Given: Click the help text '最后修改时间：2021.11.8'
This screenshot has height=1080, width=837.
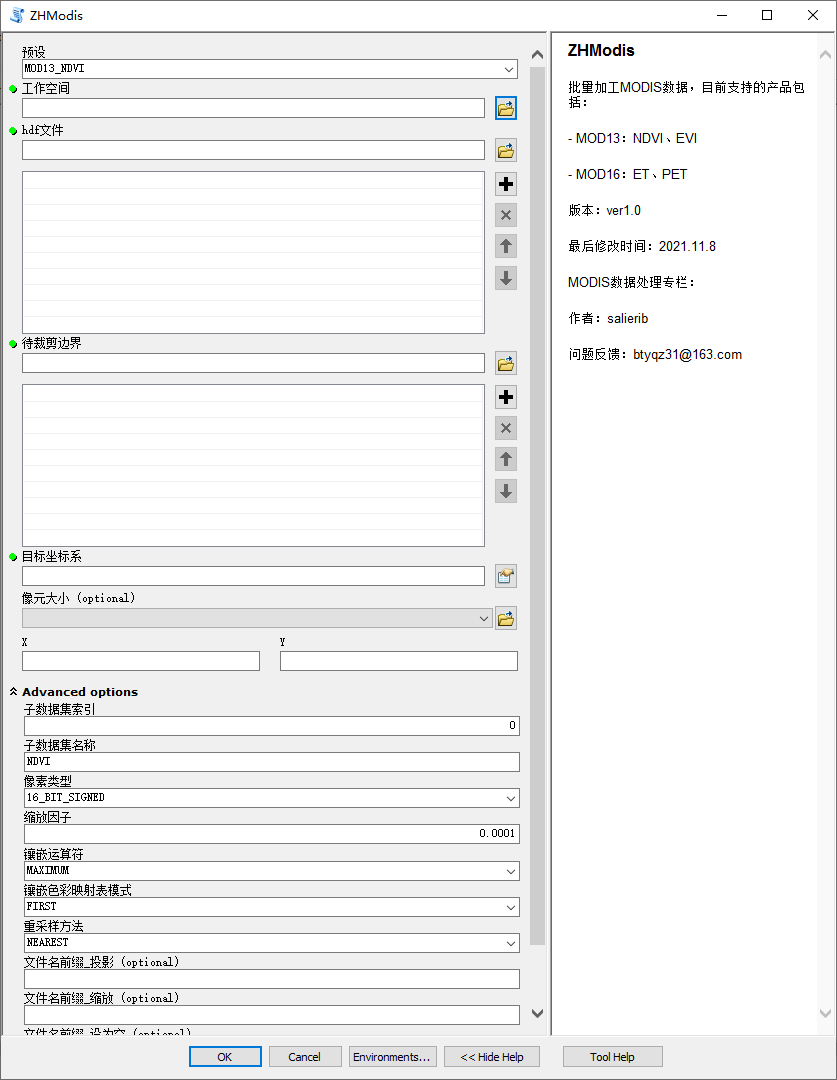Looking at the screenshot, I should coord(642,247).
